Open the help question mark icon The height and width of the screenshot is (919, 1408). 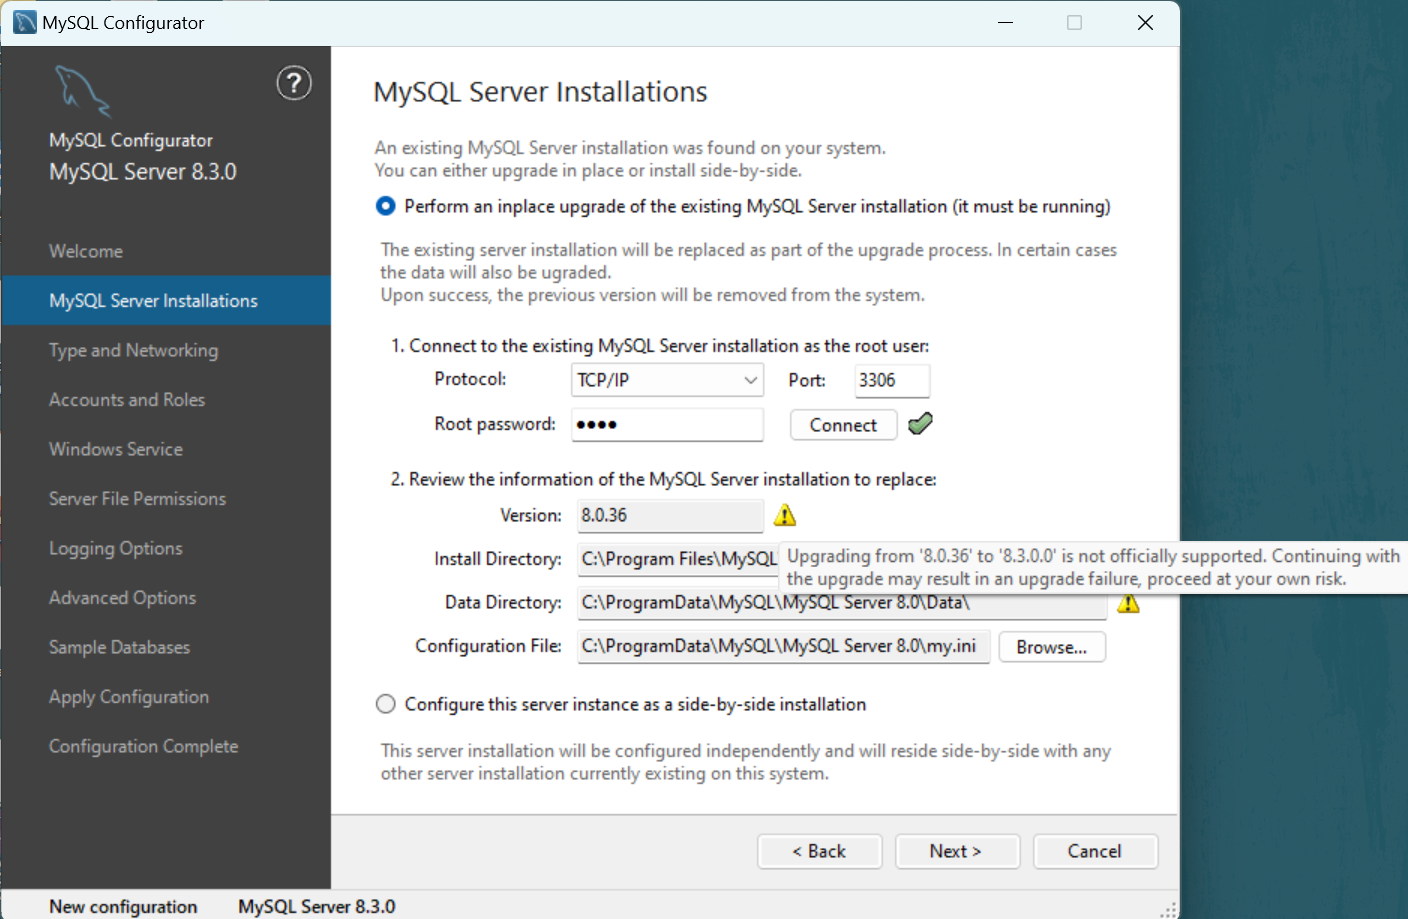coord(293,84)
